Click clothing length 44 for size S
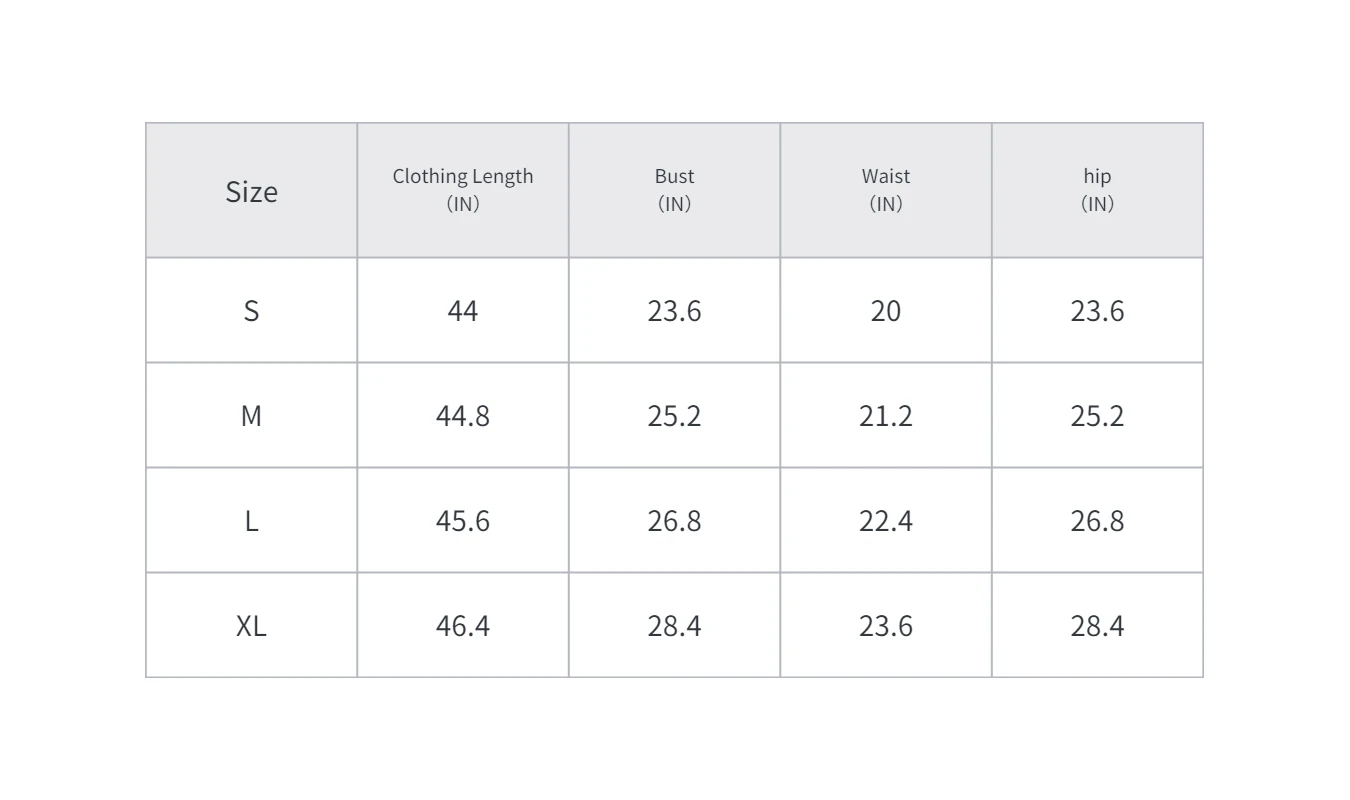The width and height of the screenshot is (1350, 800). [462, 311]
